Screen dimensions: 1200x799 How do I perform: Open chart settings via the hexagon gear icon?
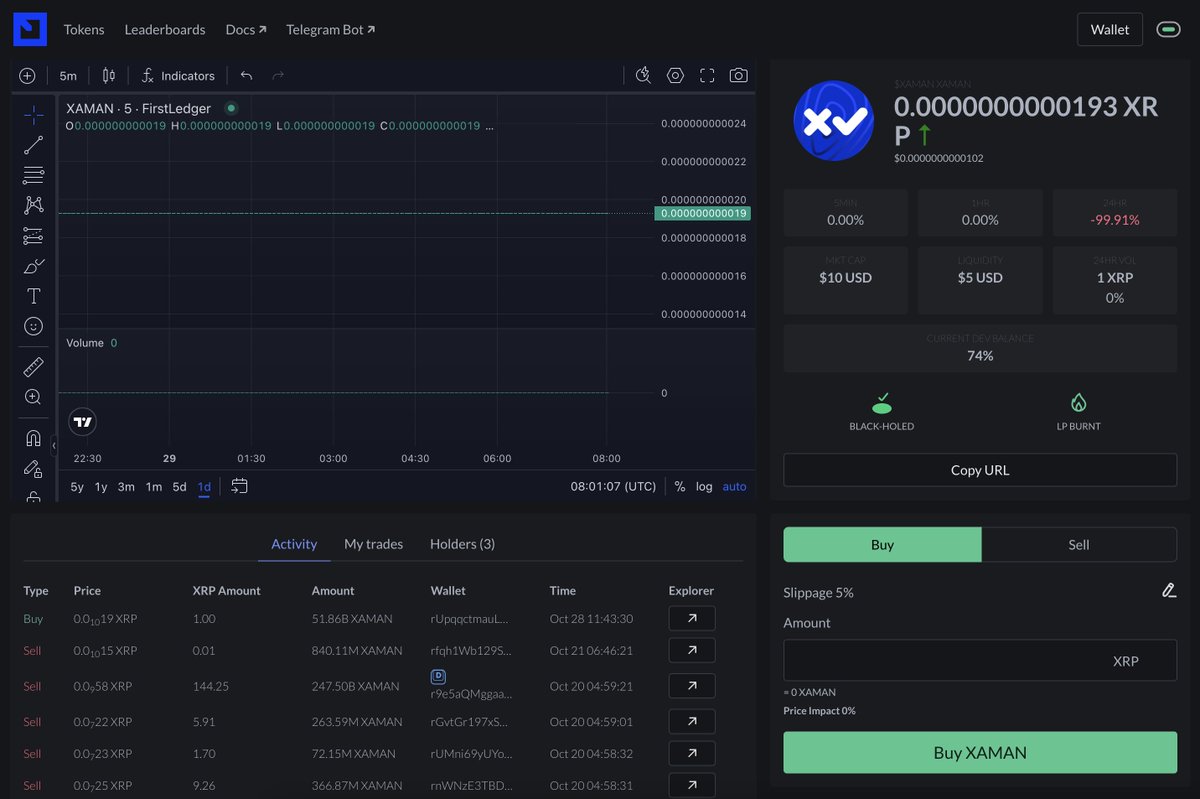[x=675, y=75]
